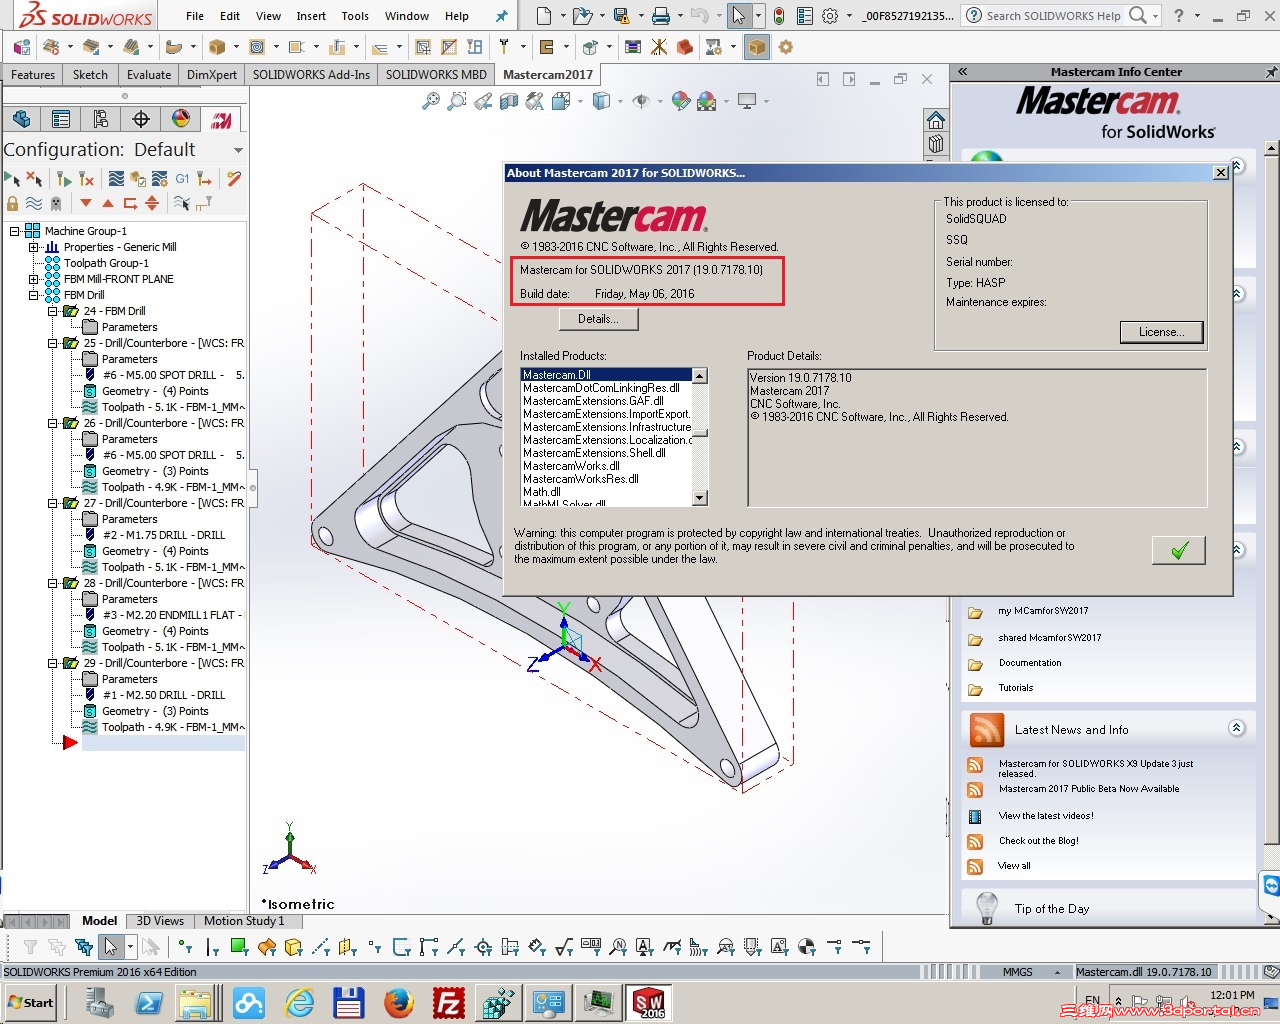Viewport: 1280px width, 1024px height.
Task: Expand the FBM Mill-FRONT PLANE node
Action: tap(33, 279)
